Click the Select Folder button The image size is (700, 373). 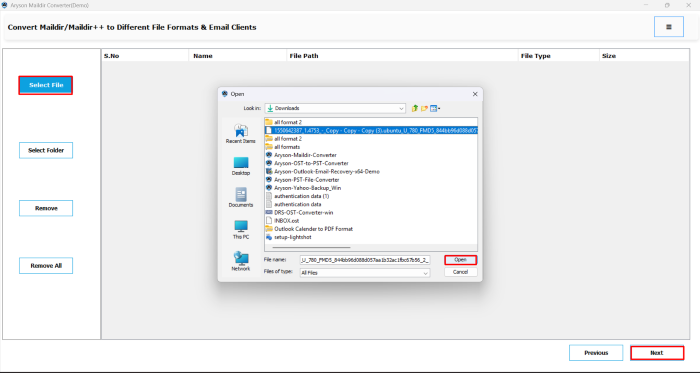pyautogui.click(x=46, y=150)
